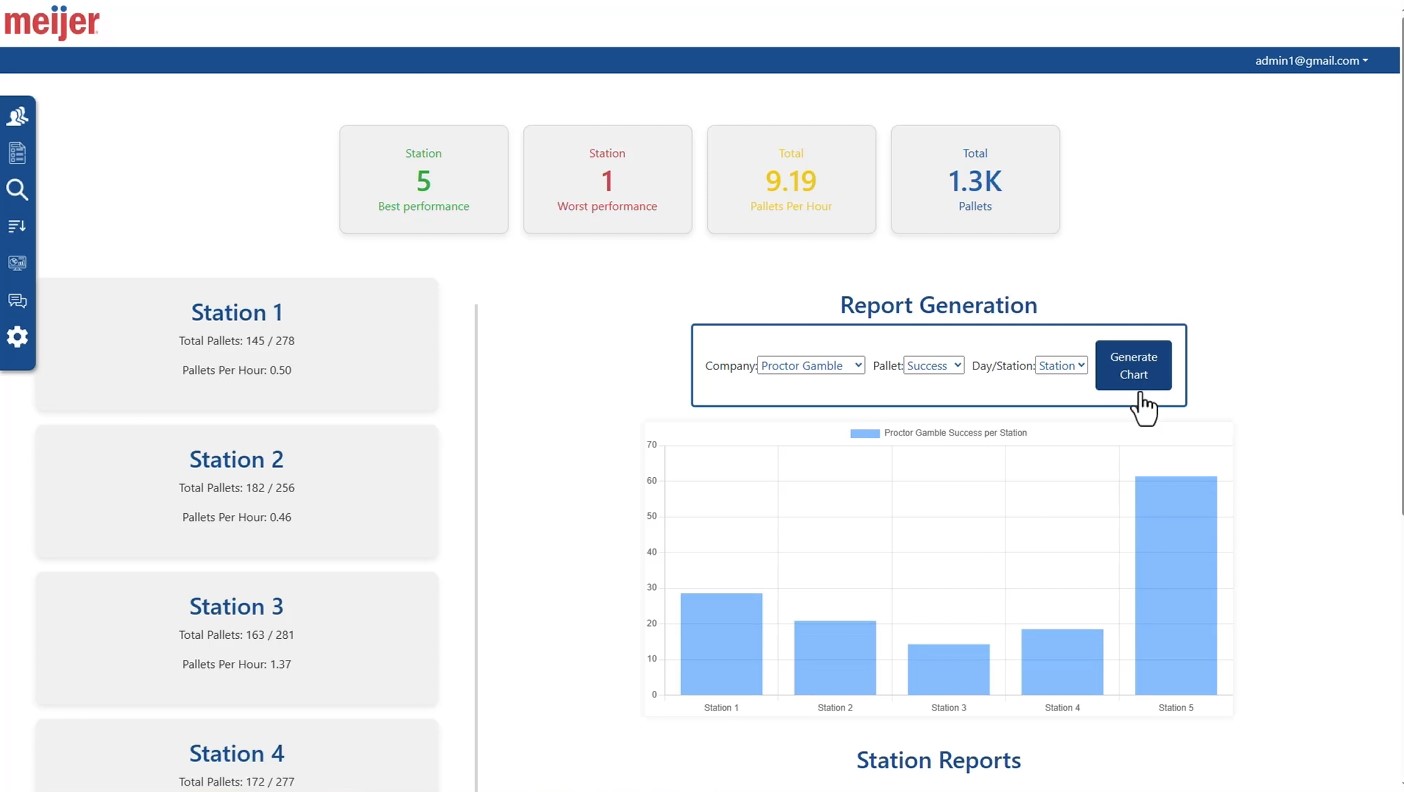This screenshot has height=792, width=1404.
Task: Click the Meijer logo
Action: pos(52,22)
